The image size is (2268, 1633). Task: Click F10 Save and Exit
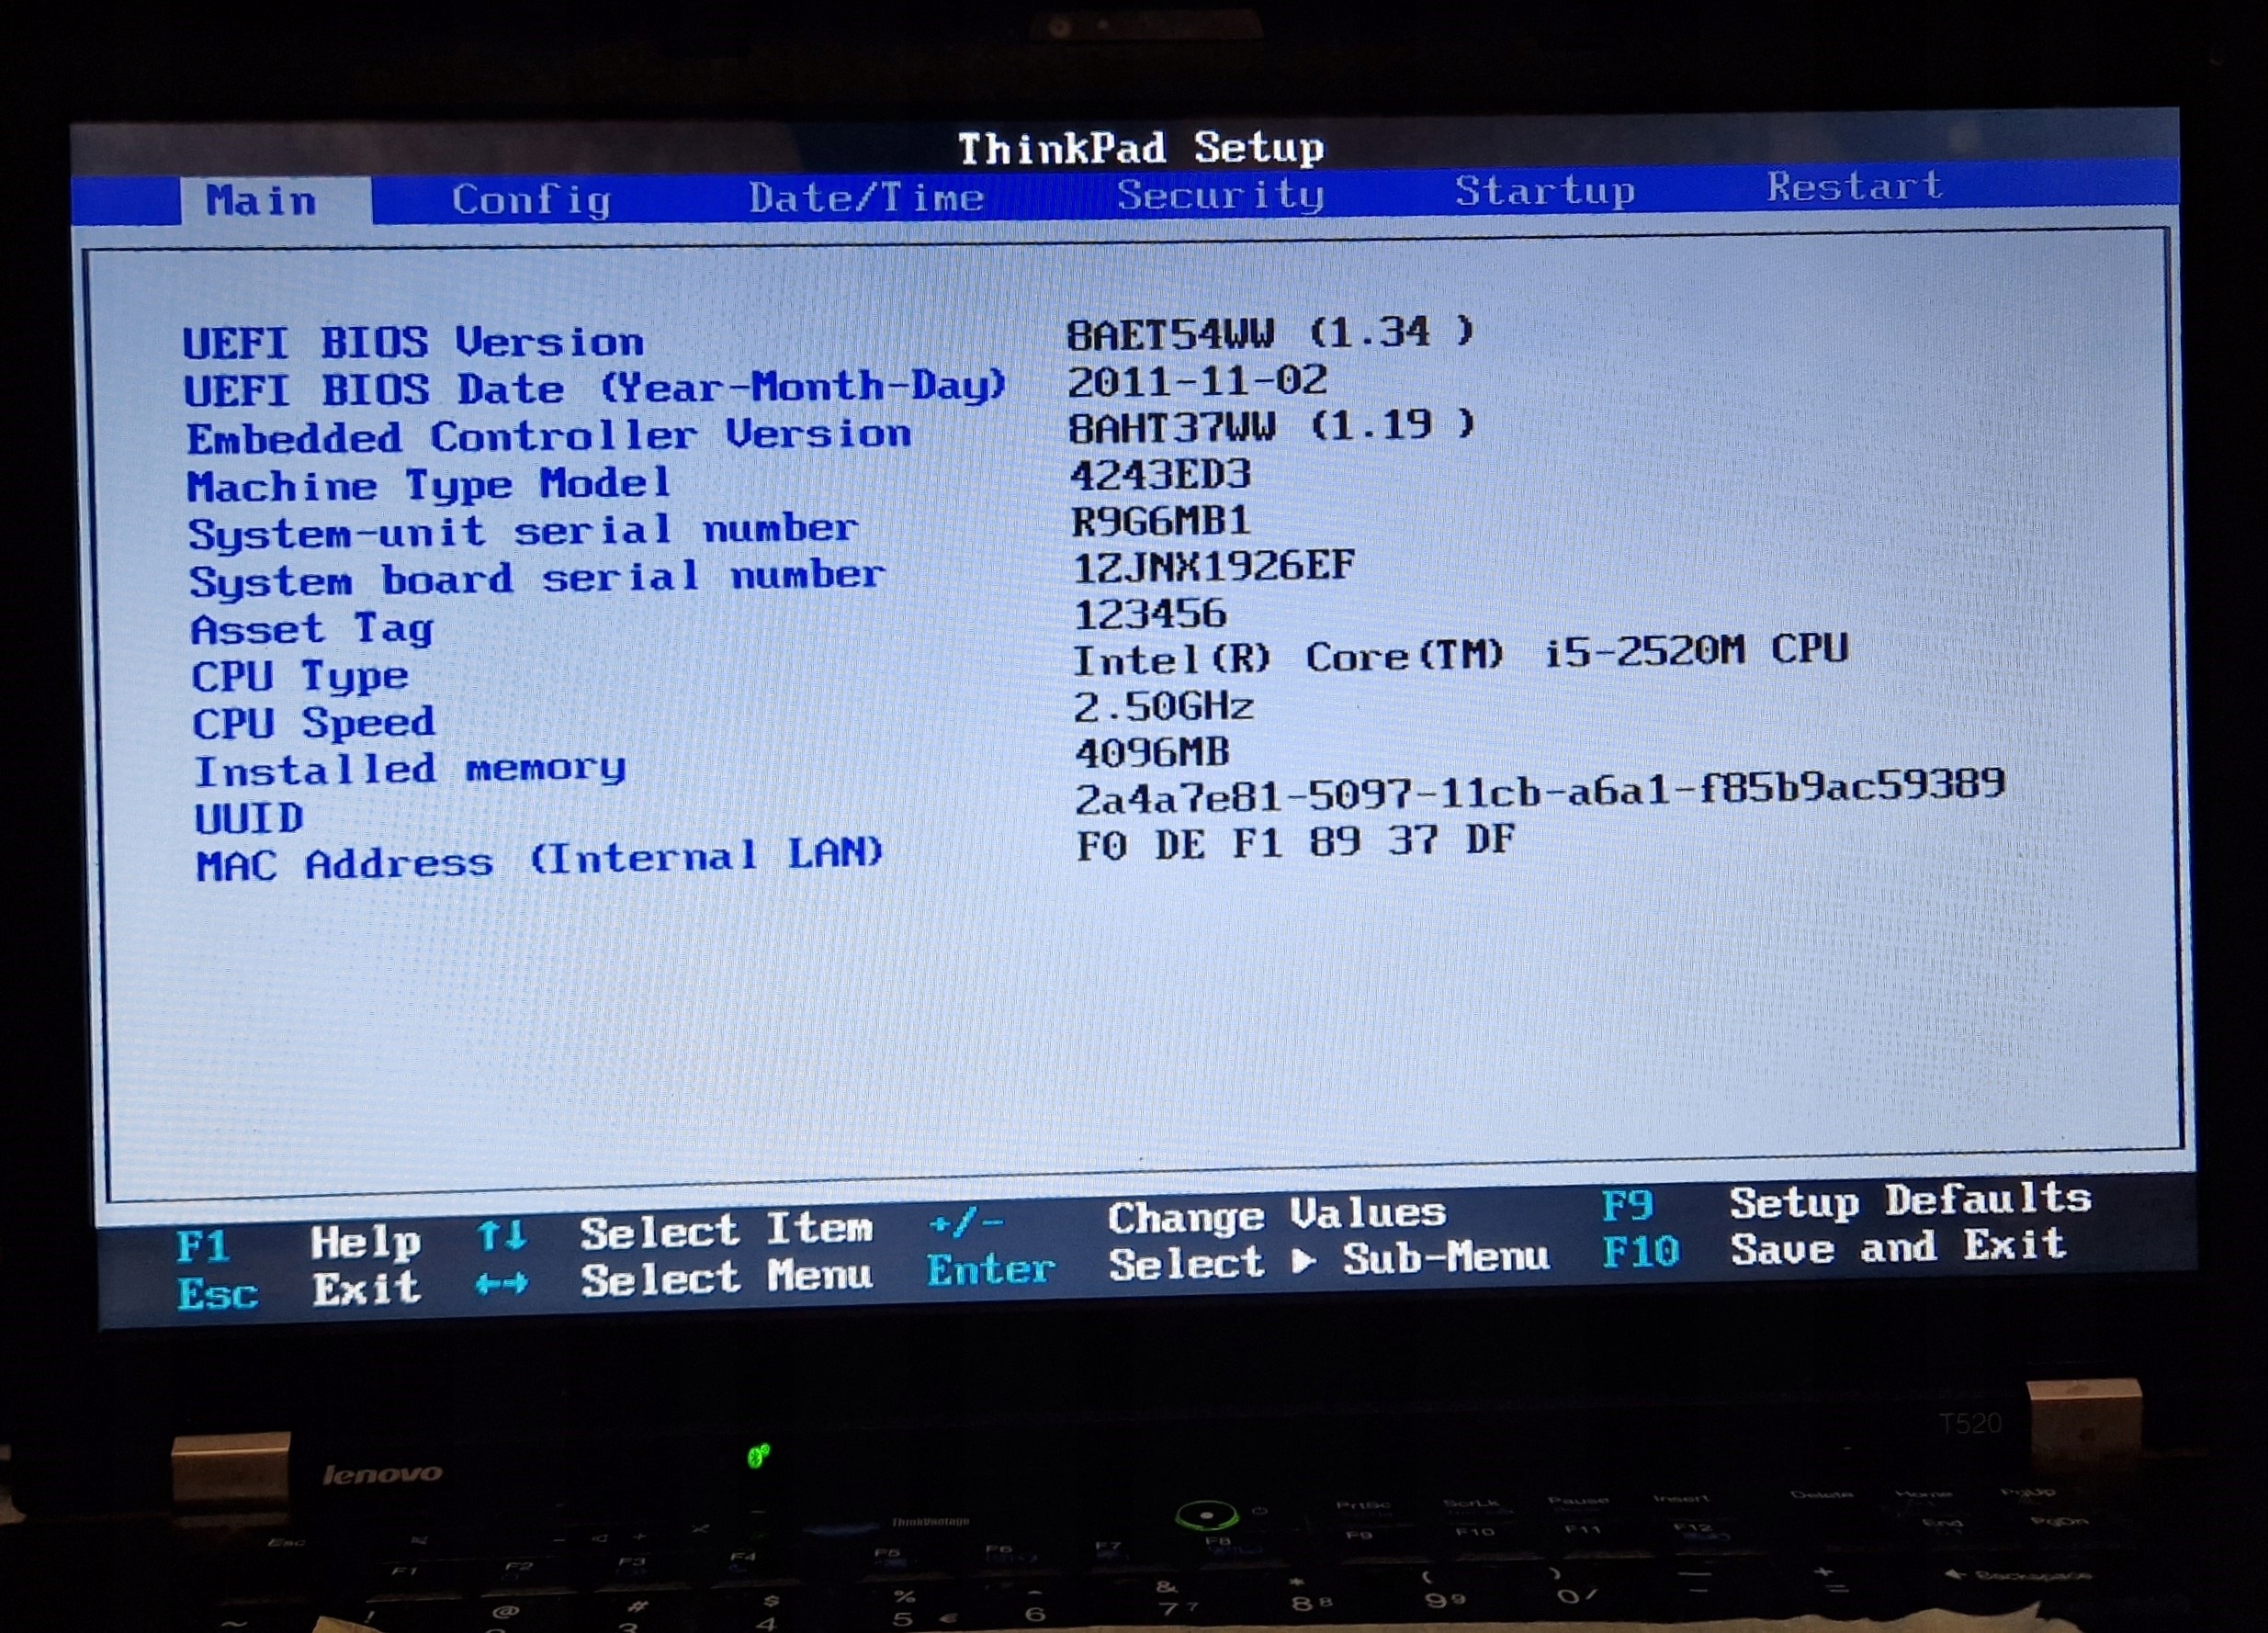coord(1640,1252)
